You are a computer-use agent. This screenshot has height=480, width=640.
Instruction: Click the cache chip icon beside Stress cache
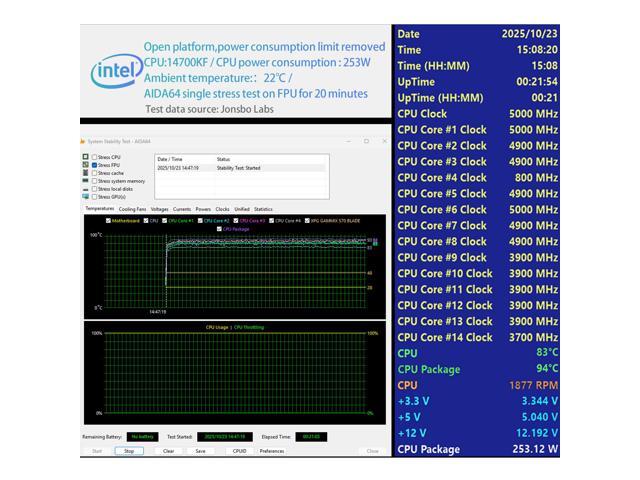point(85,173)
